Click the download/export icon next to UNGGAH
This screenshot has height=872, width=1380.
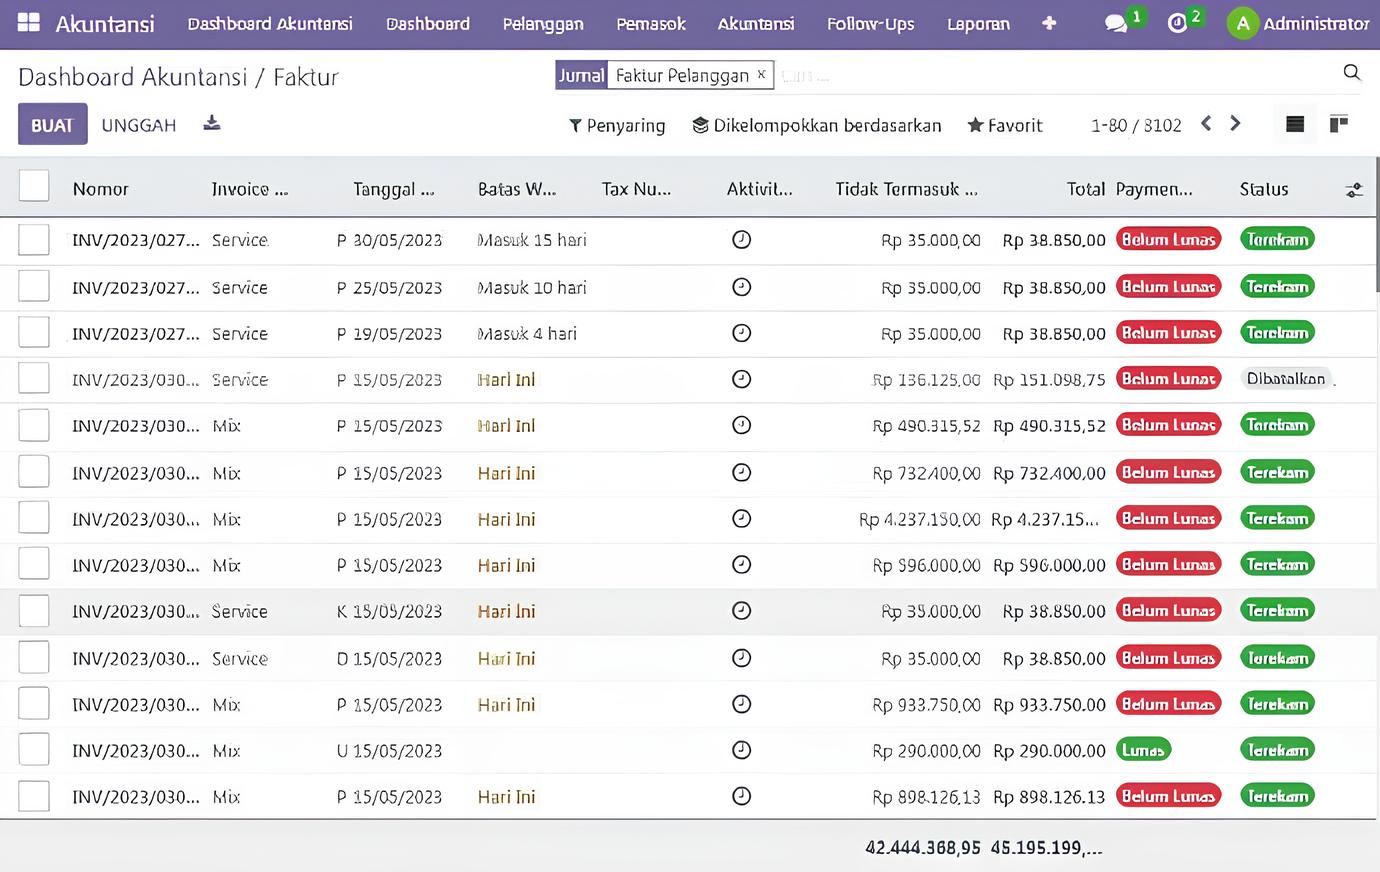(x=211, y=124)
